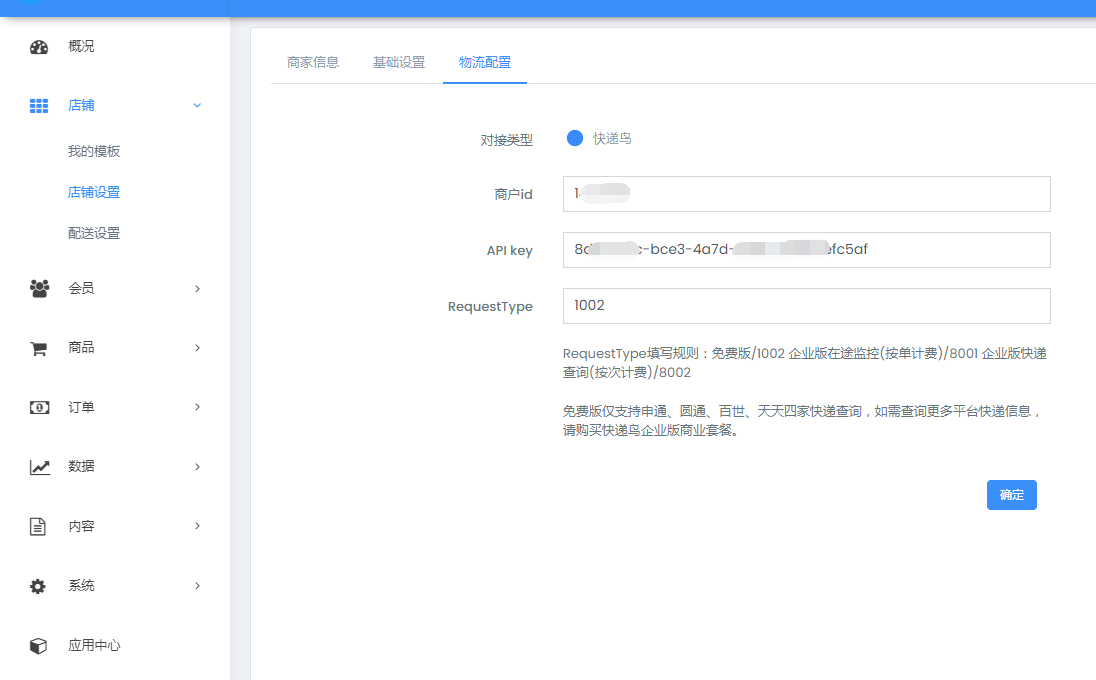The height and width of the screenshot is (680, 1096).
Task: Open the 基础设置 tab
Action: [399, 62]
